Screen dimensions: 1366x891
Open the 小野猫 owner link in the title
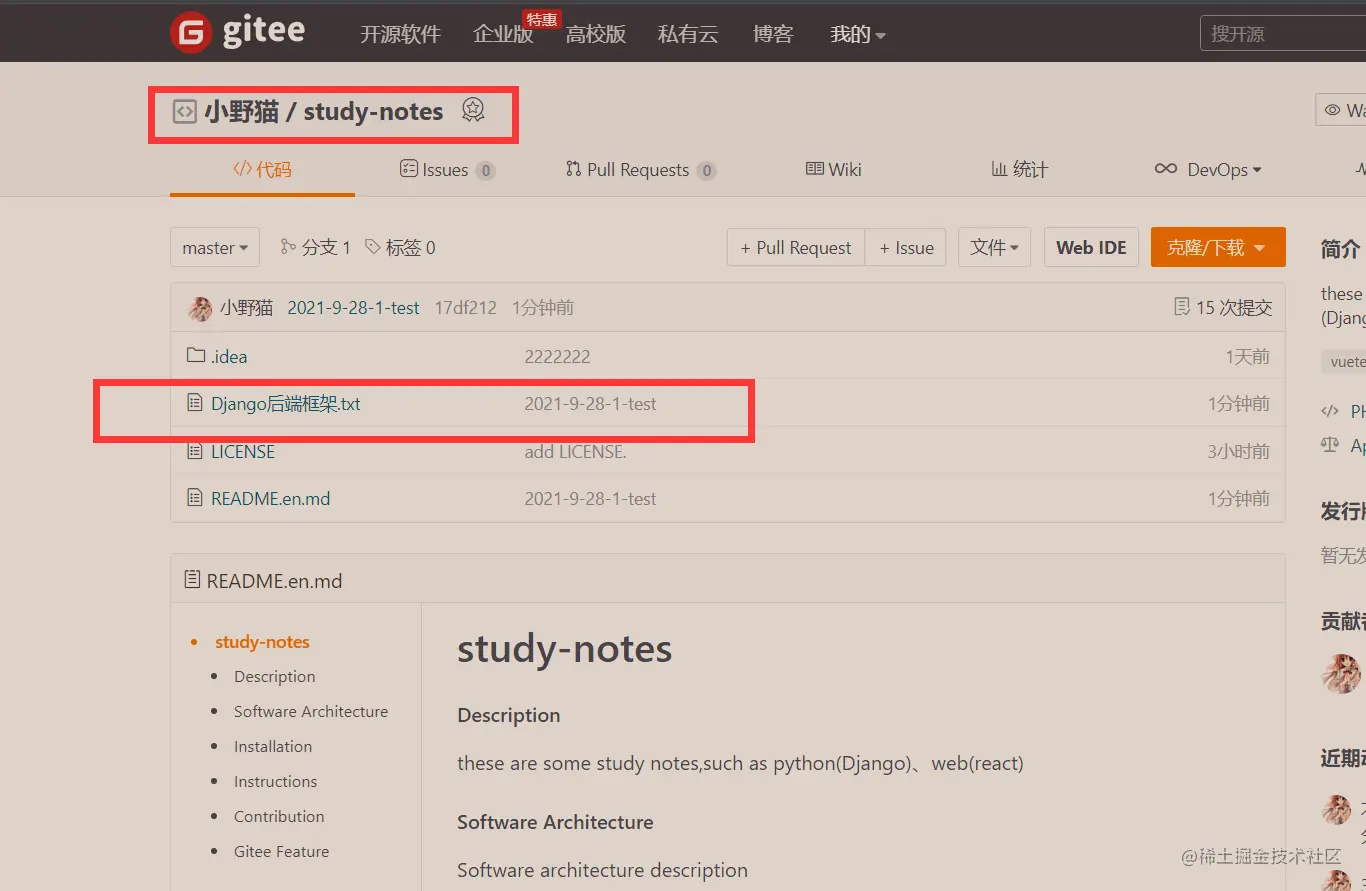(x=241, y=111)
